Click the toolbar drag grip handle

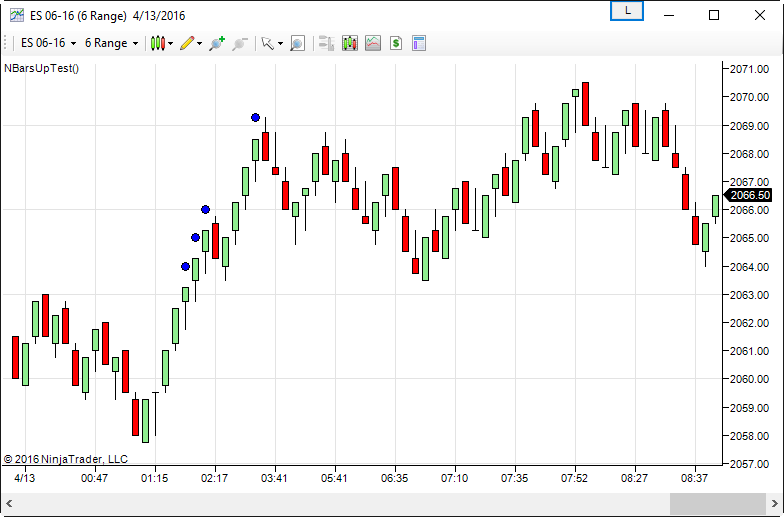point(6,44)
